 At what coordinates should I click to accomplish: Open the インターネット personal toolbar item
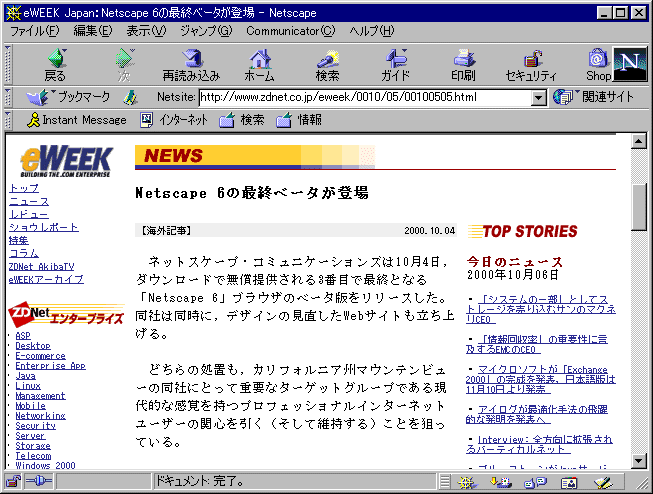click(174, 120)
